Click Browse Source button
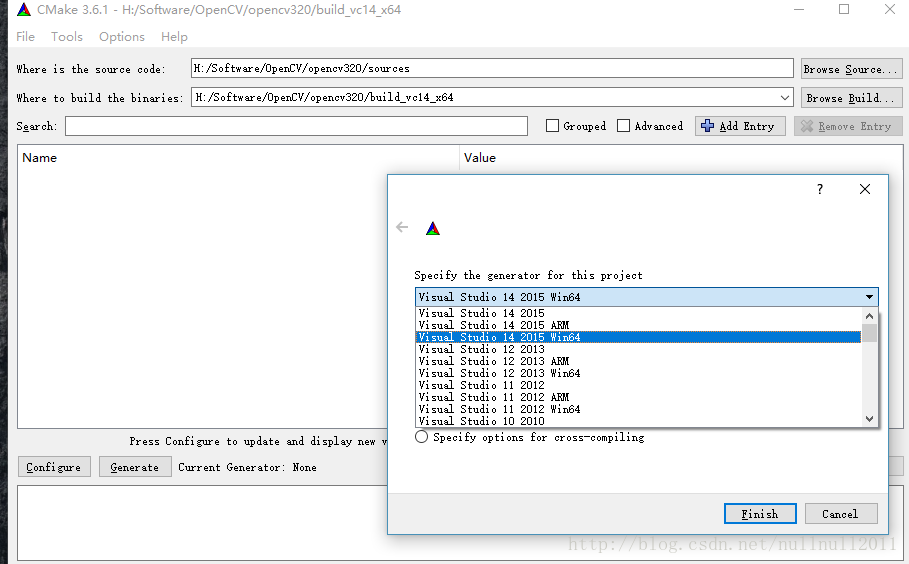 click(852, 69)
